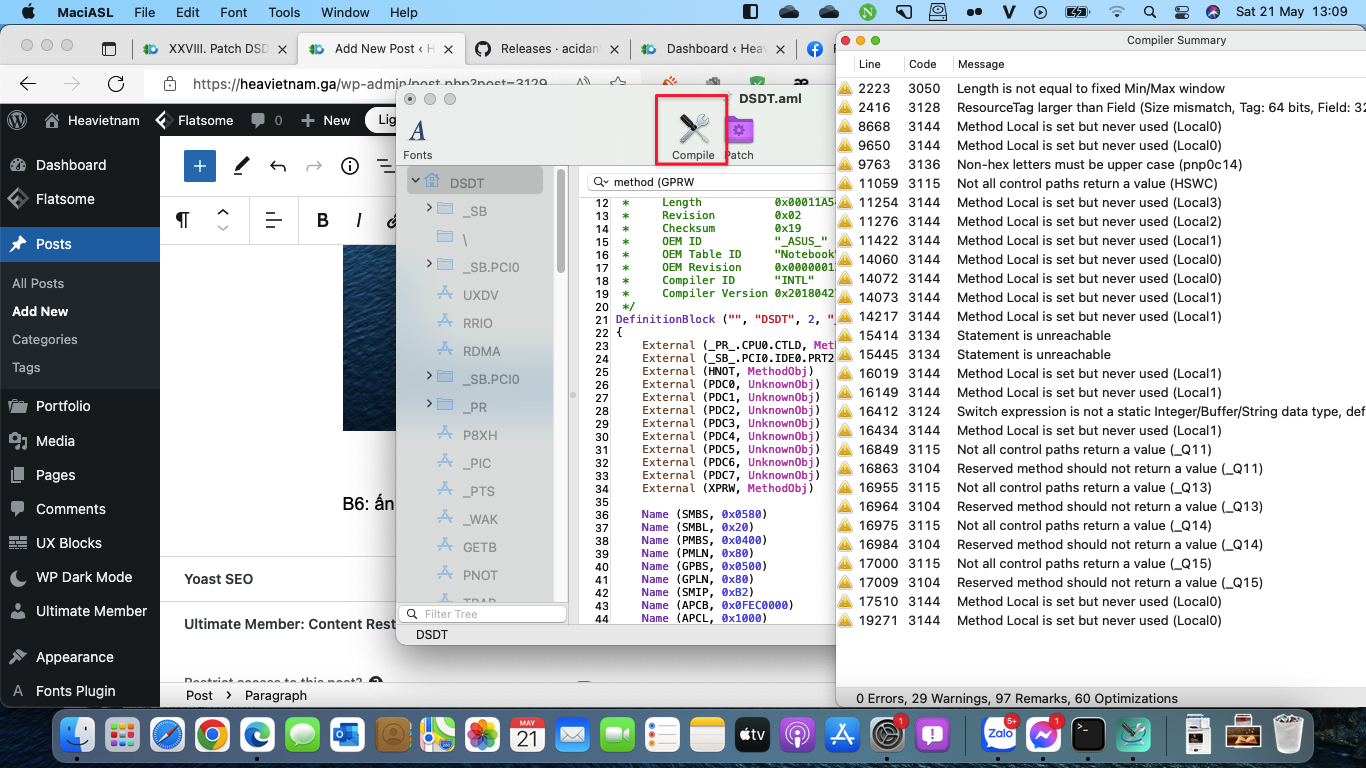Open the search options dropdown magnifier
The height and width of the screenshot is (768, 1366).
pos(601,182)
